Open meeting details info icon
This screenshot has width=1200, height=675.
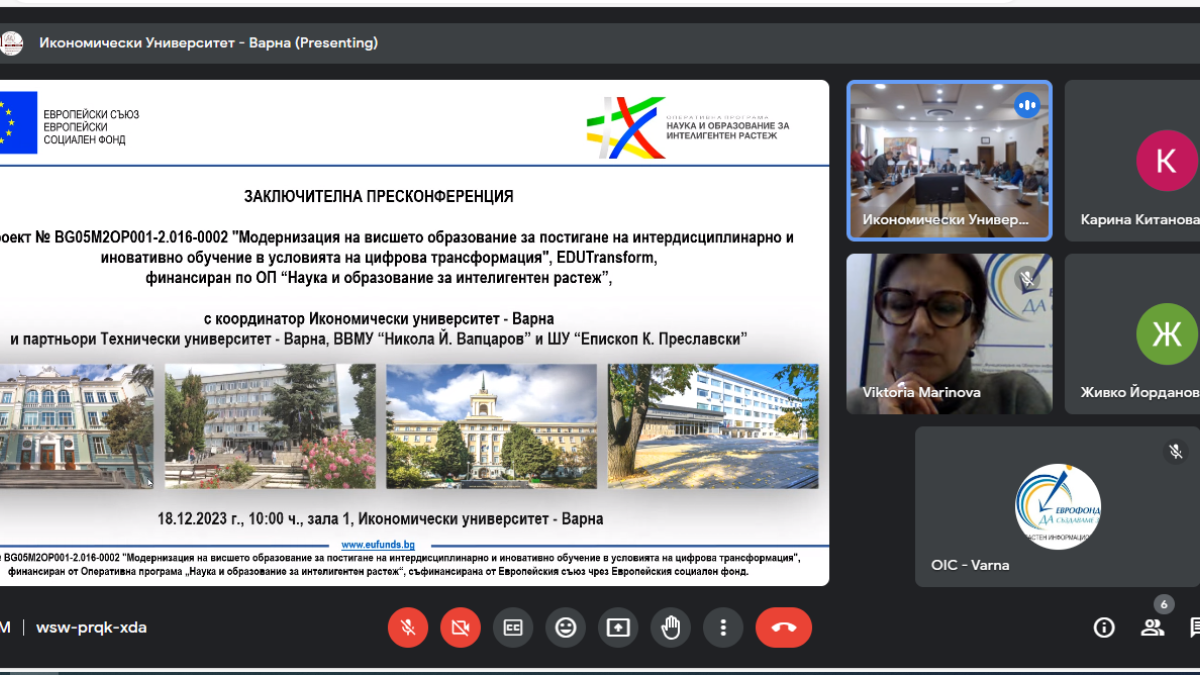pyautogui.click(x=1104, y=627)
